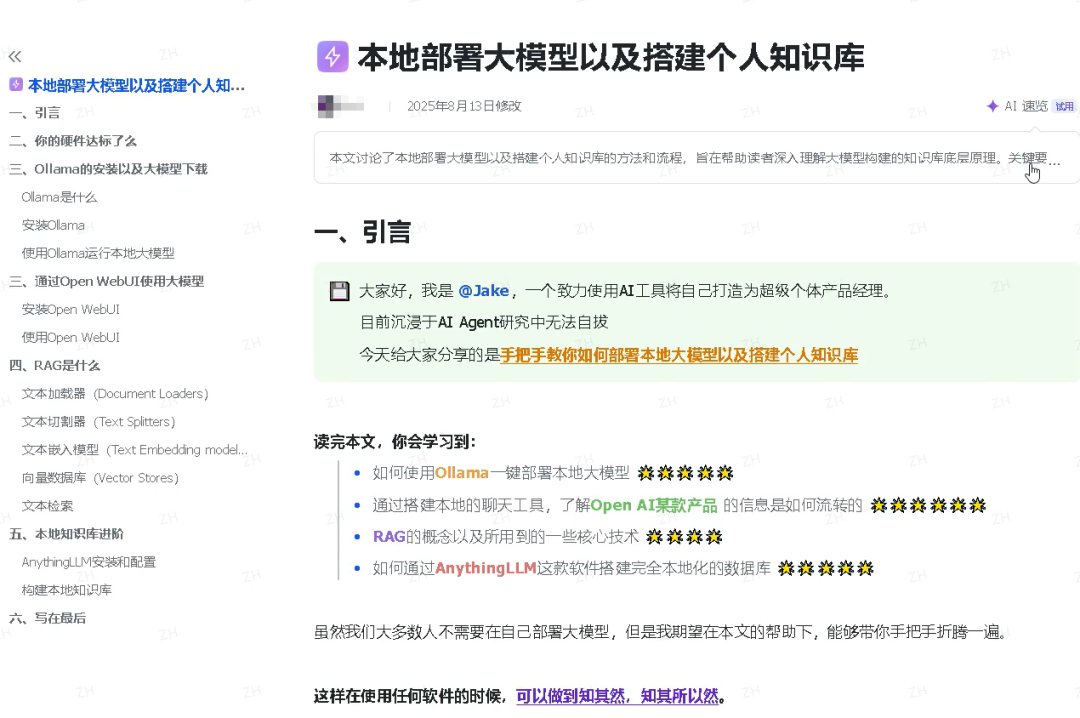Image resolution: width=1080 pixels, height=718 pixels.
Task: Go to 二、你的硬件达标了么 section
Action: 73,141
